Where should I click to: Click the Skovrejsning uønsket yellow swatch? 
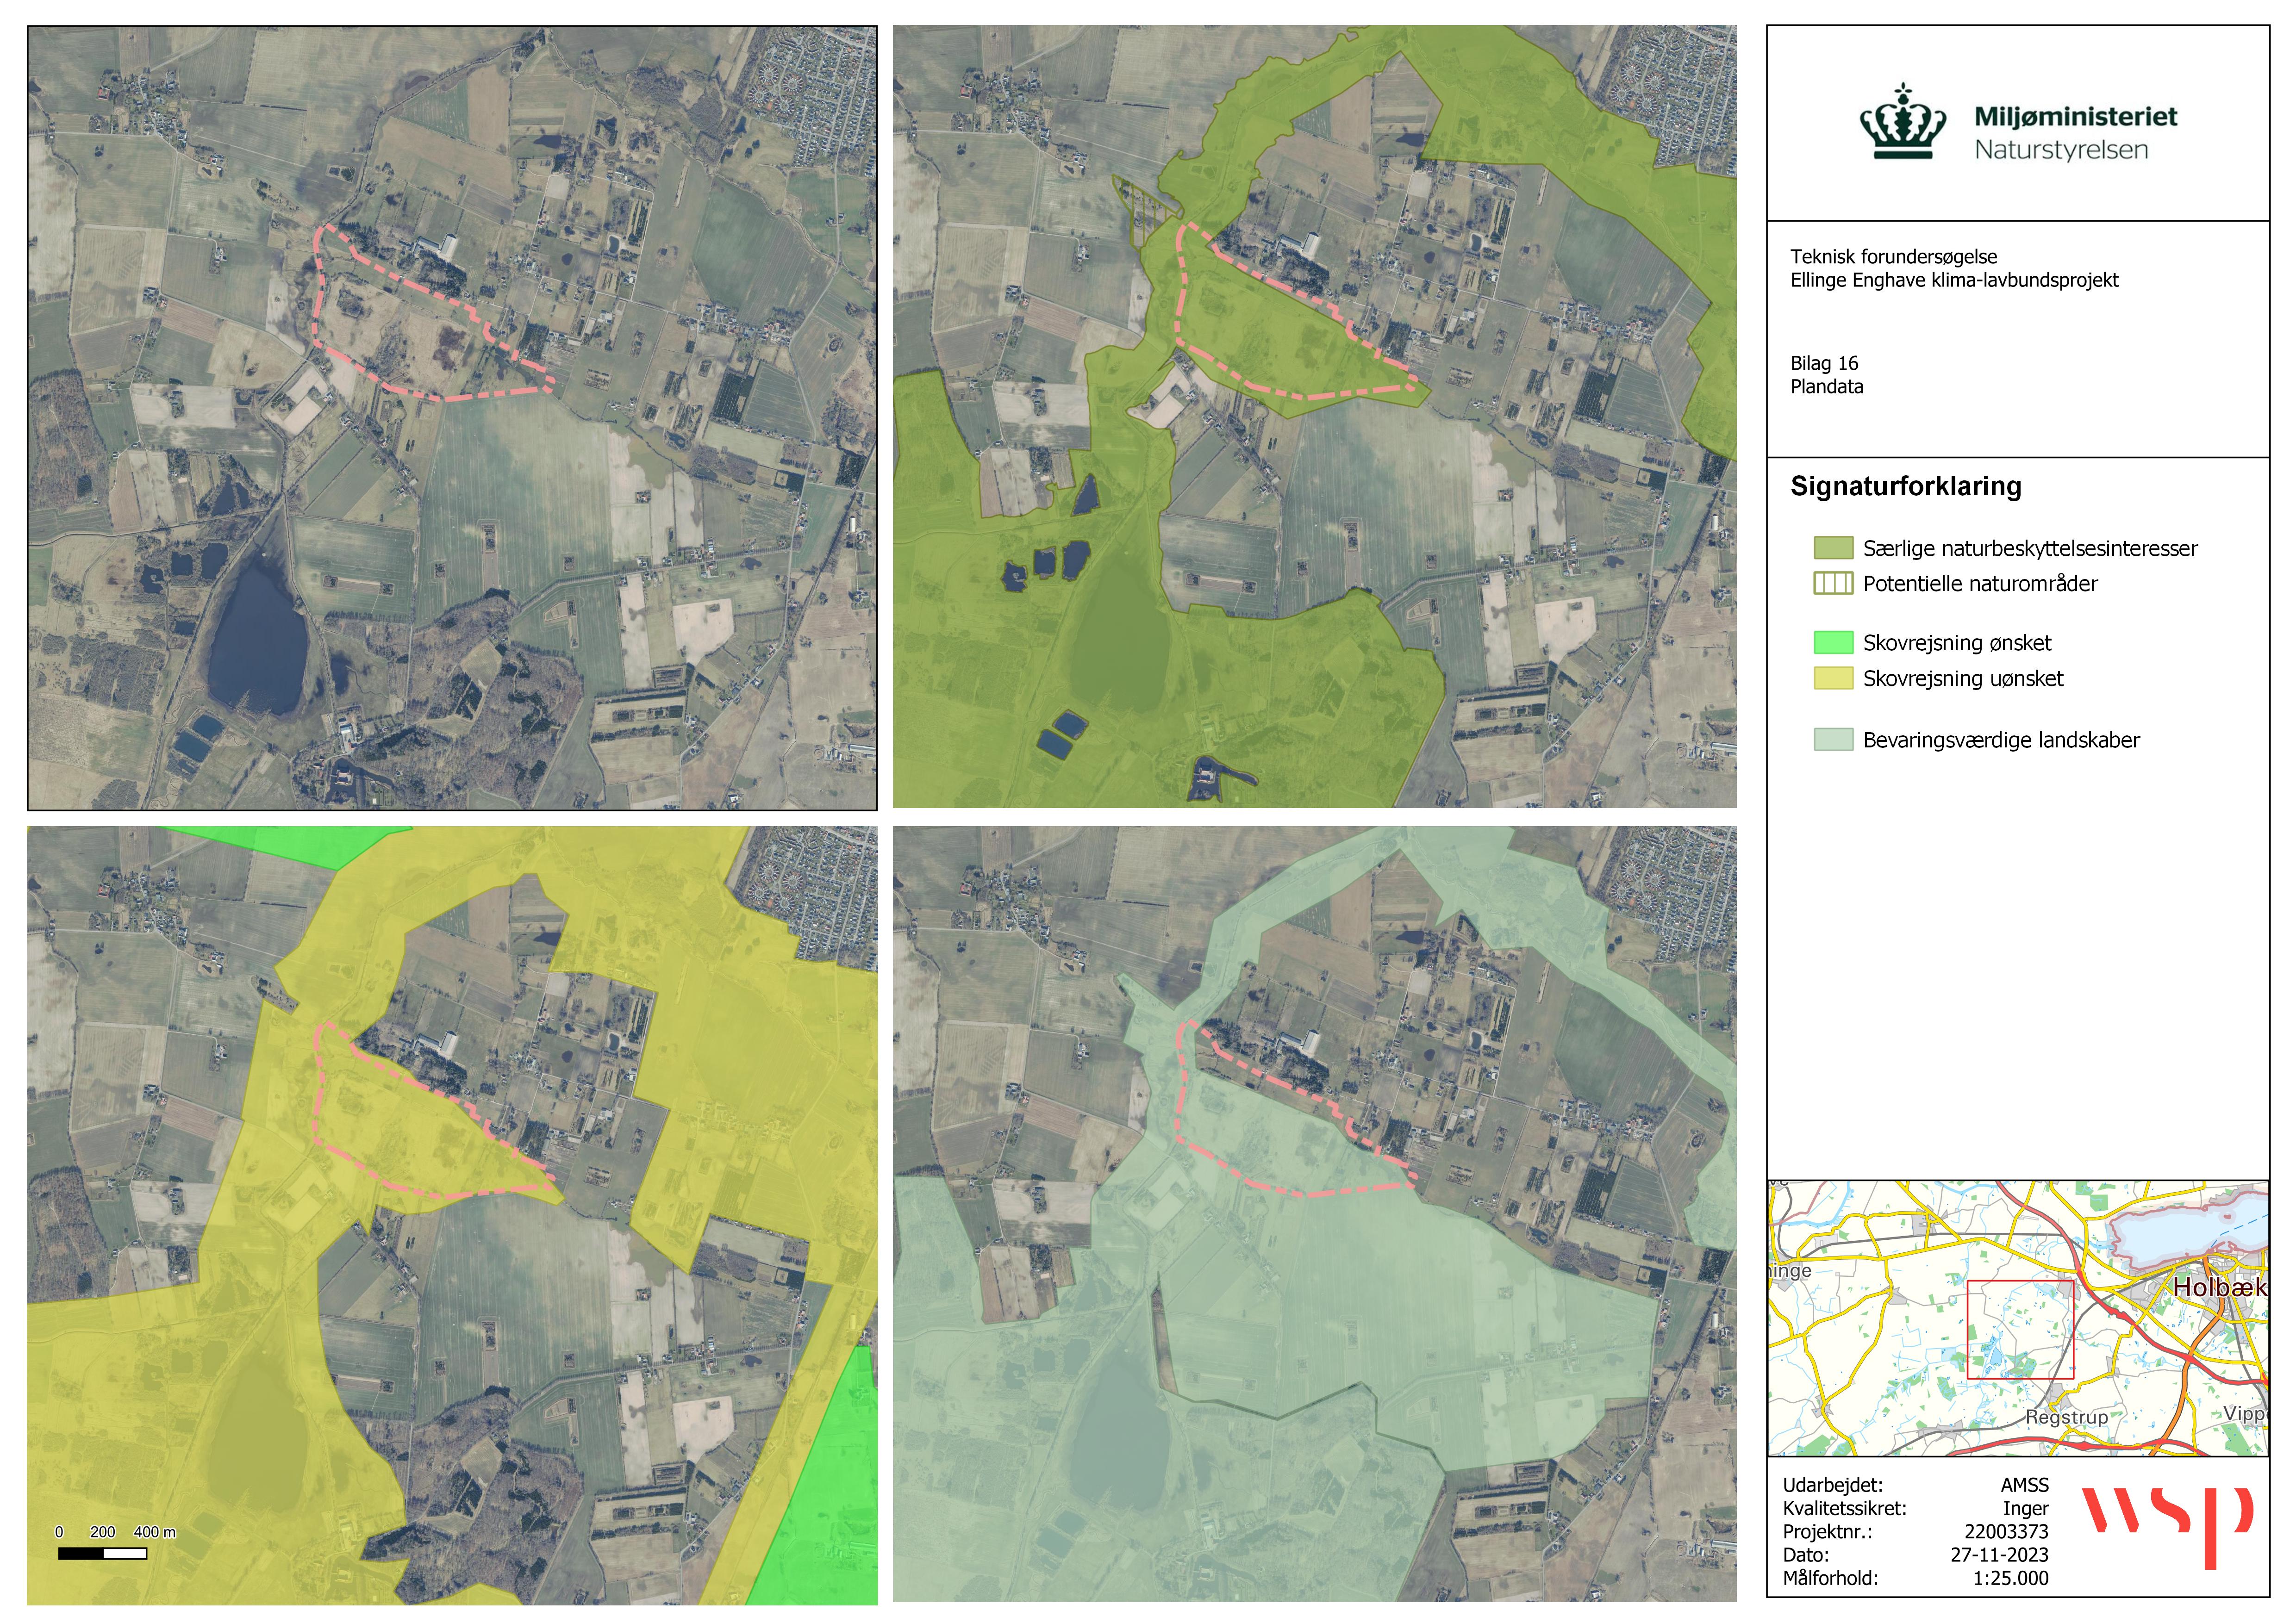(x=1833, y=678)
